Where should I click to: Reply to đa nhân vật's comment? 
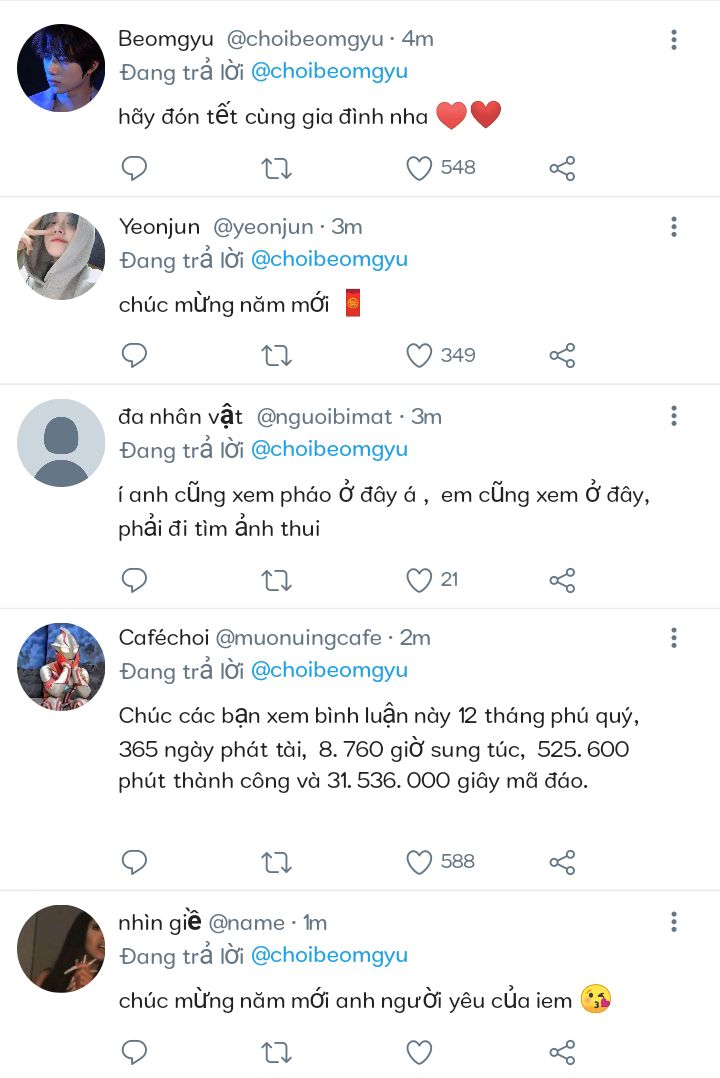click(x=134, y=580)
